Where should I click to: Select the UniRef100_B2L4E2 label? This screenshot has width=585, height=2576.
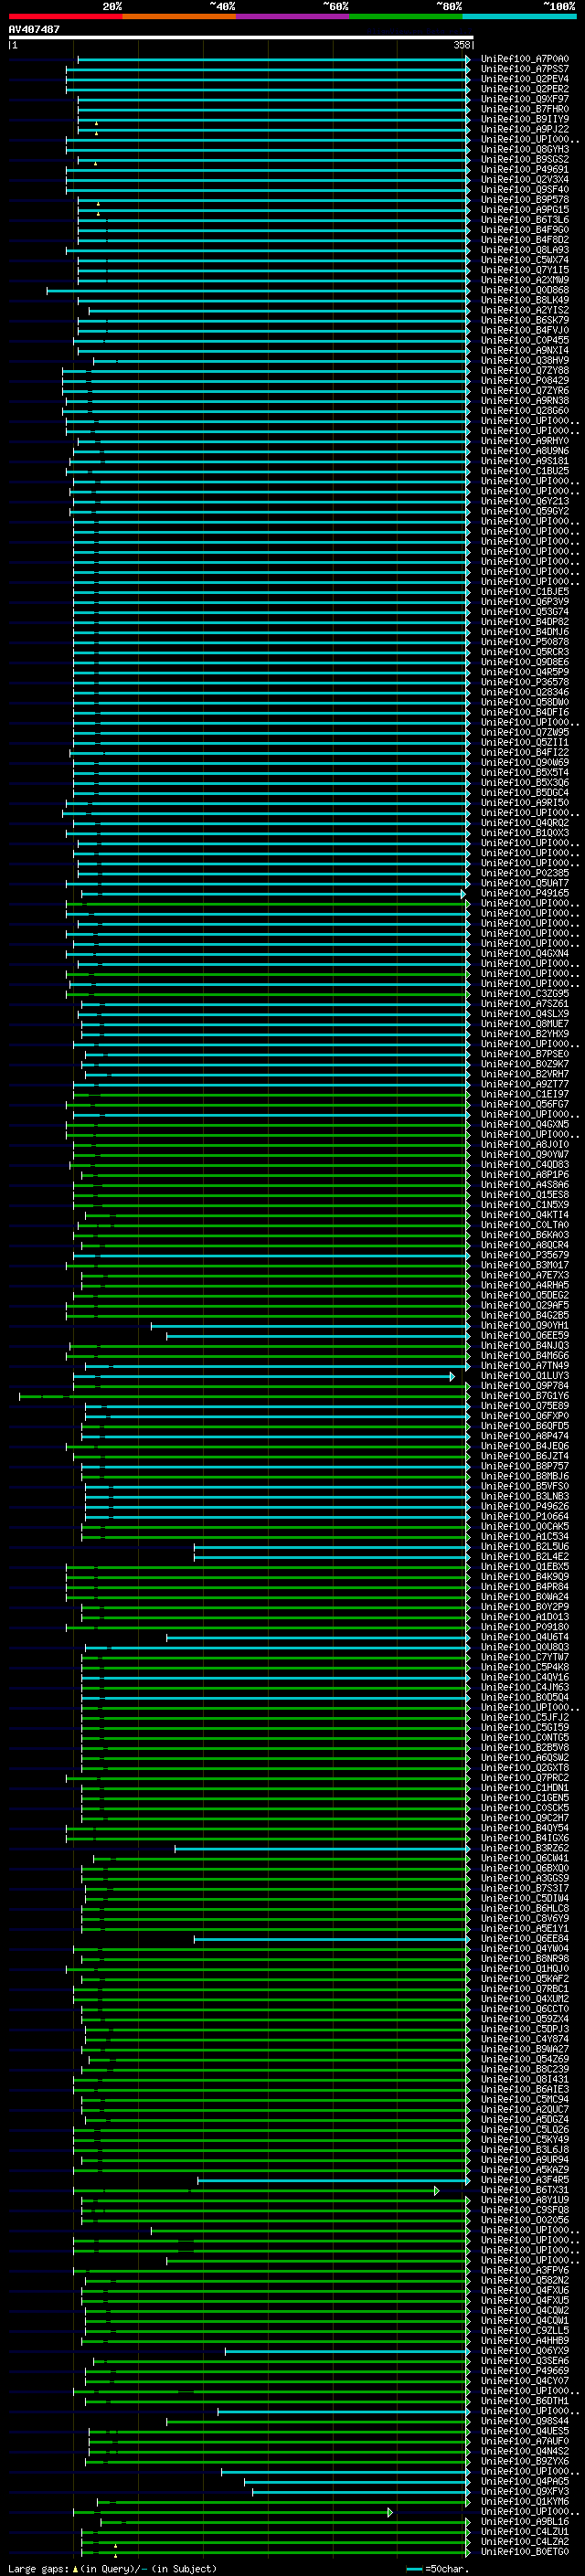pyautogui.click(x=524, y=1557)
